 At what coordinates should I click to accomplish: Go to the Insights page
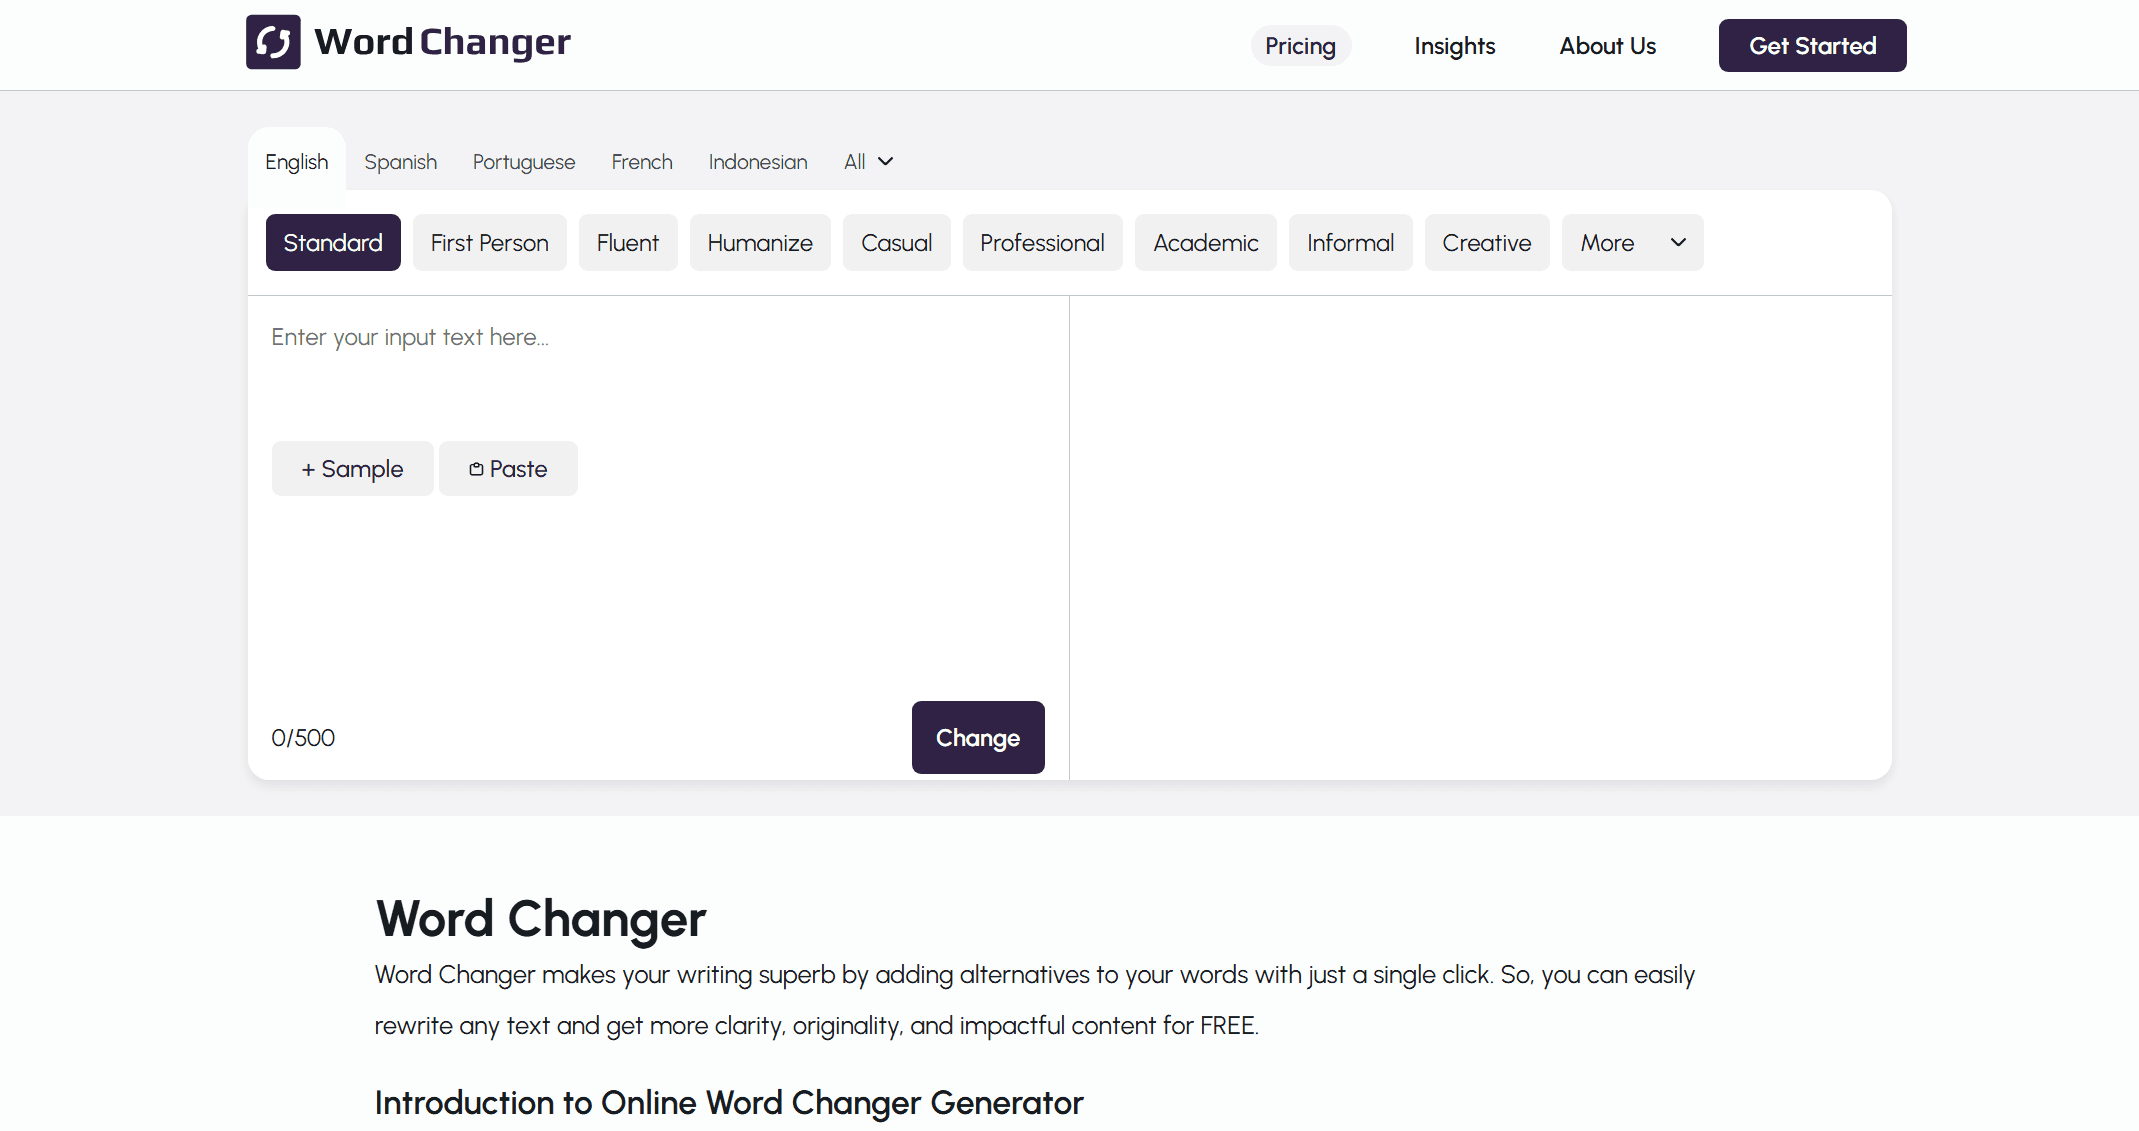tap(1454, 46)
